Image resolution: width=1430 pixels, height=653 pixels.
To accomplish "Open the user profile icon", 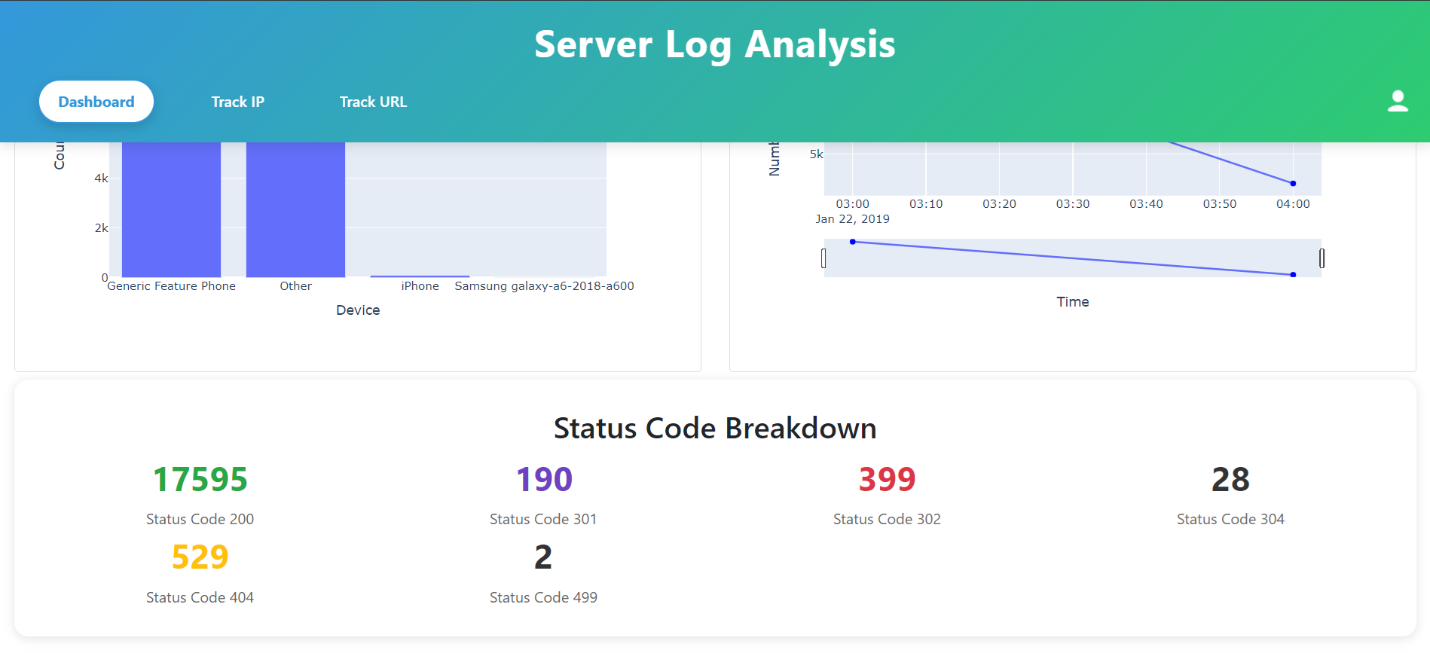I will (x=1397, y=100).
